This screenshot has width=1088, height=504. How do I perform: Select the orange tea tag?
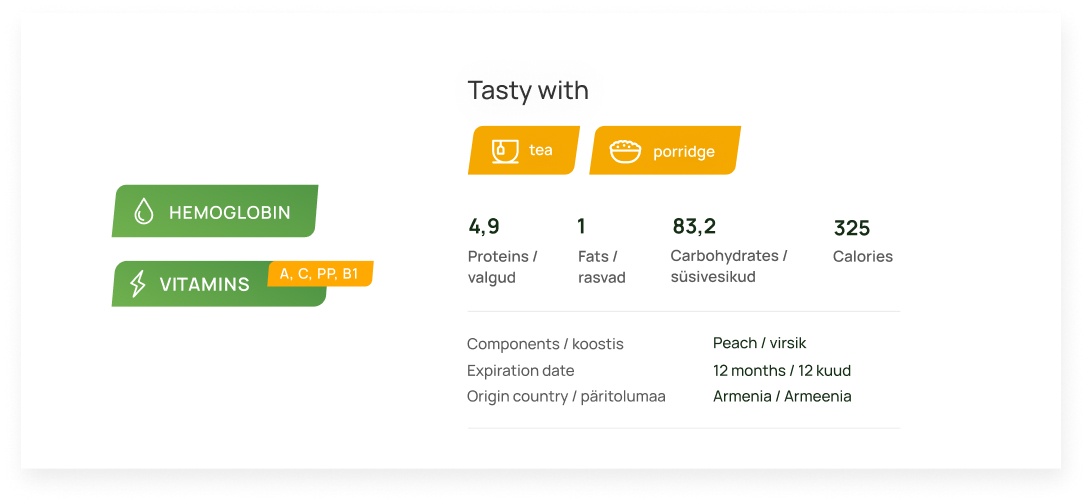pyautogui.click(x=524, y=150)
